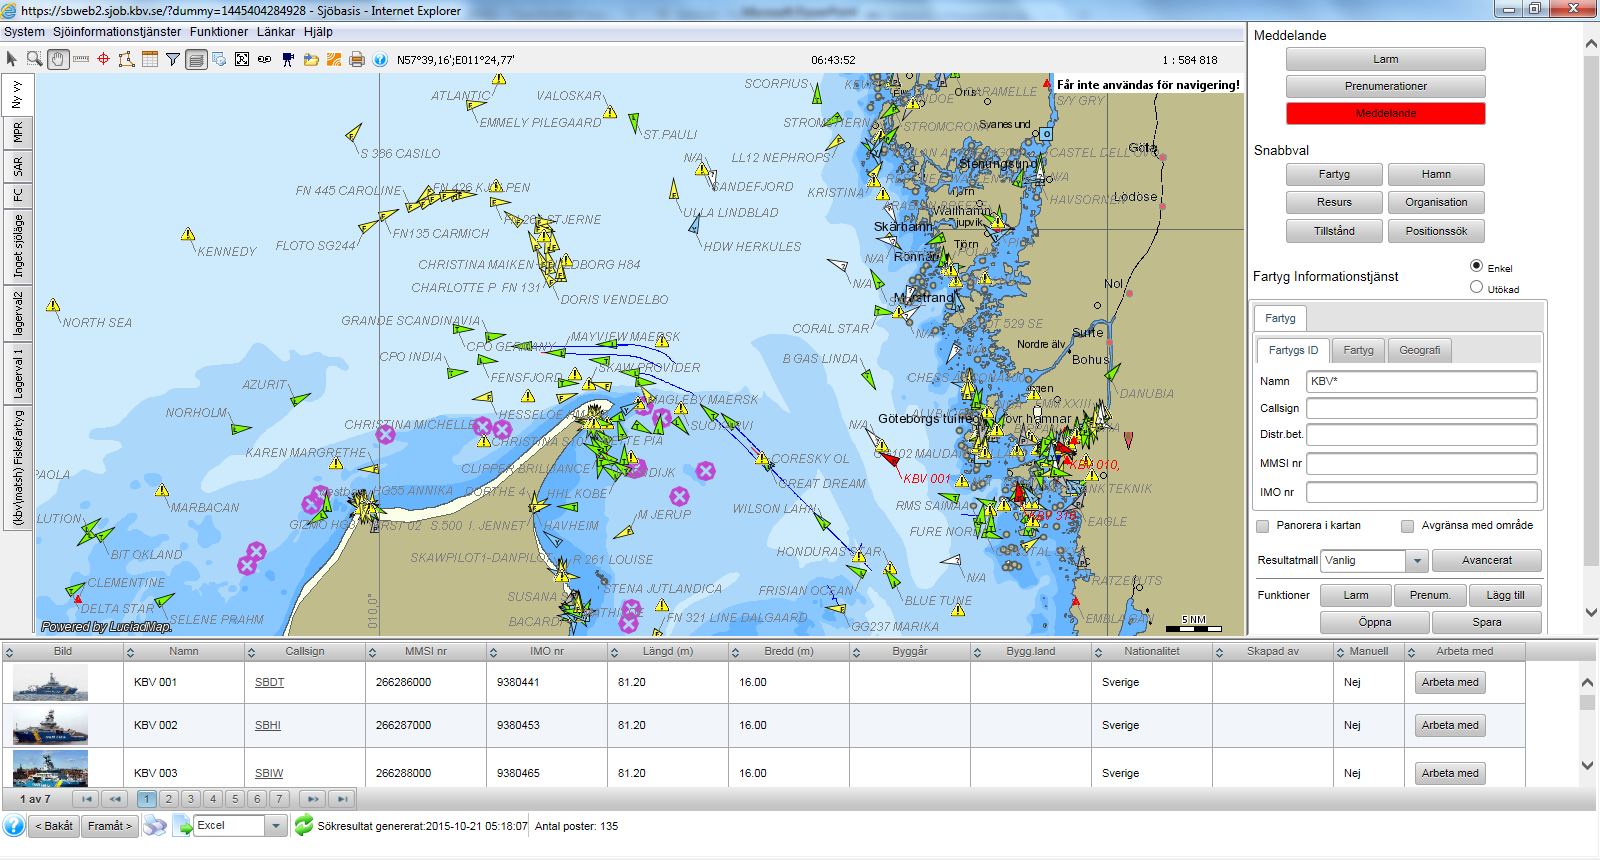Click the export document icon beside Excel
Viewport: 1600px width, 860px height.
(183, 826)
